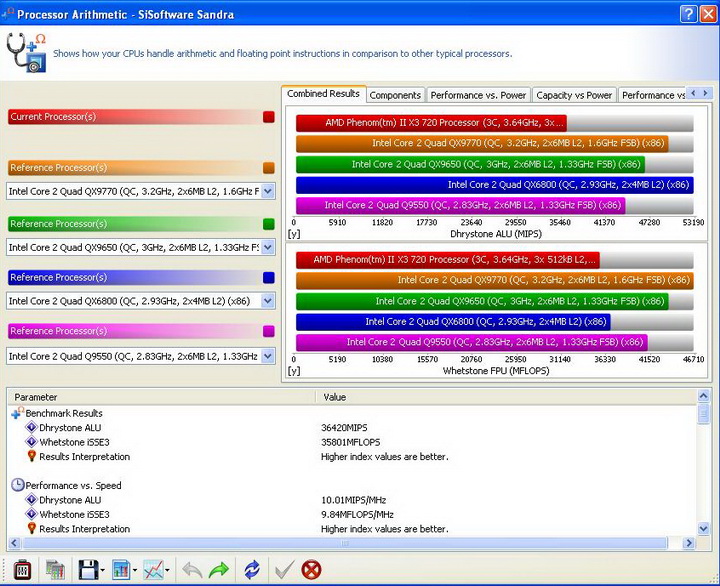Click the Parameter column header

161,397
